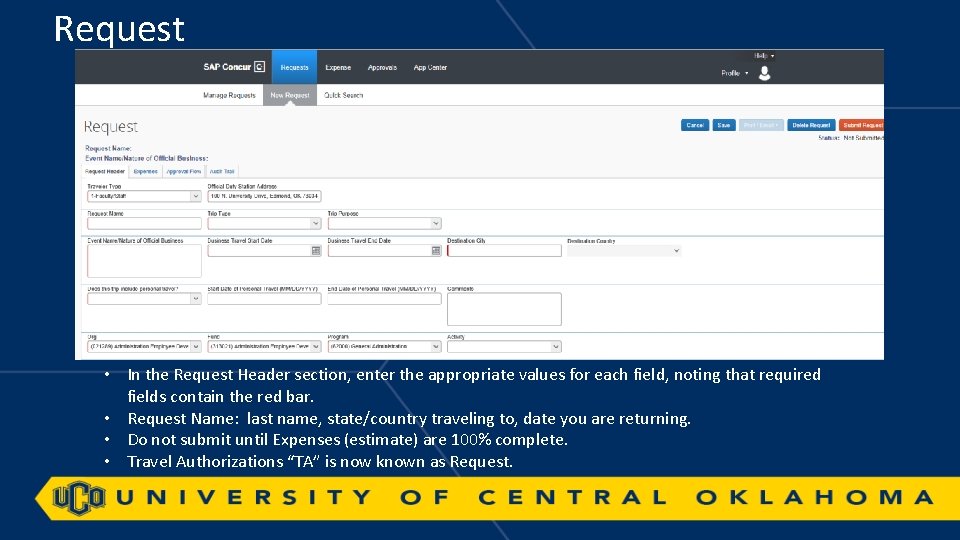The image size is (960, 540).
Task: Open Quick Search
Action: (x=343, y=96)
